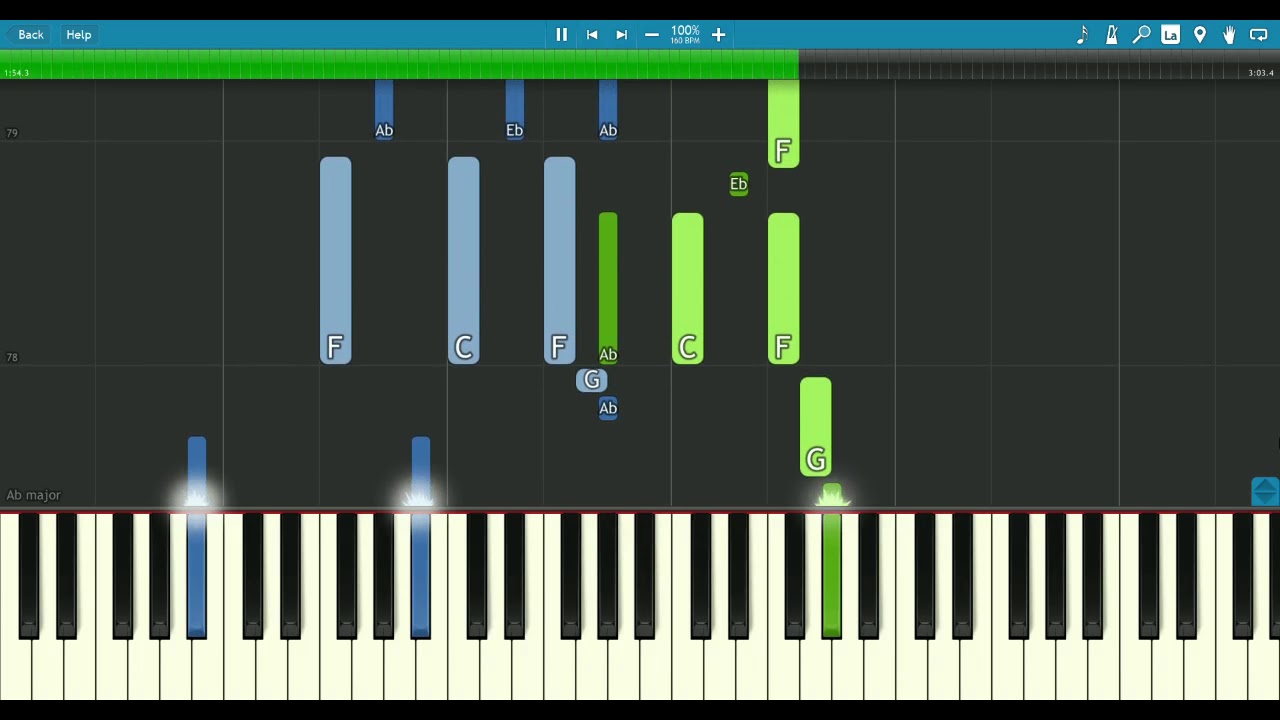Jump to previous section button
The height and width of the screenshot is (720, 1280).
click(x=592, y=35)
